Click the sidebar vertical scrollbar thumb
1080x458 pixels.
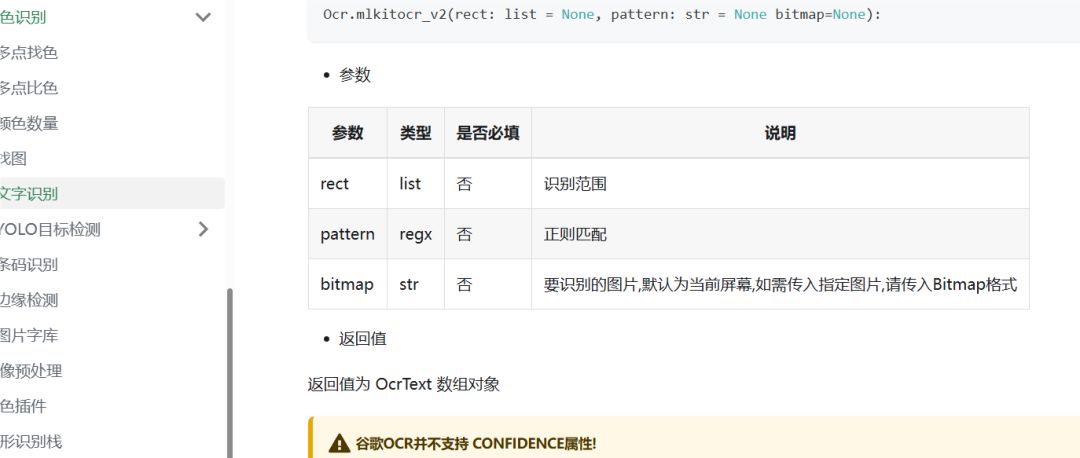pos(230,372)
